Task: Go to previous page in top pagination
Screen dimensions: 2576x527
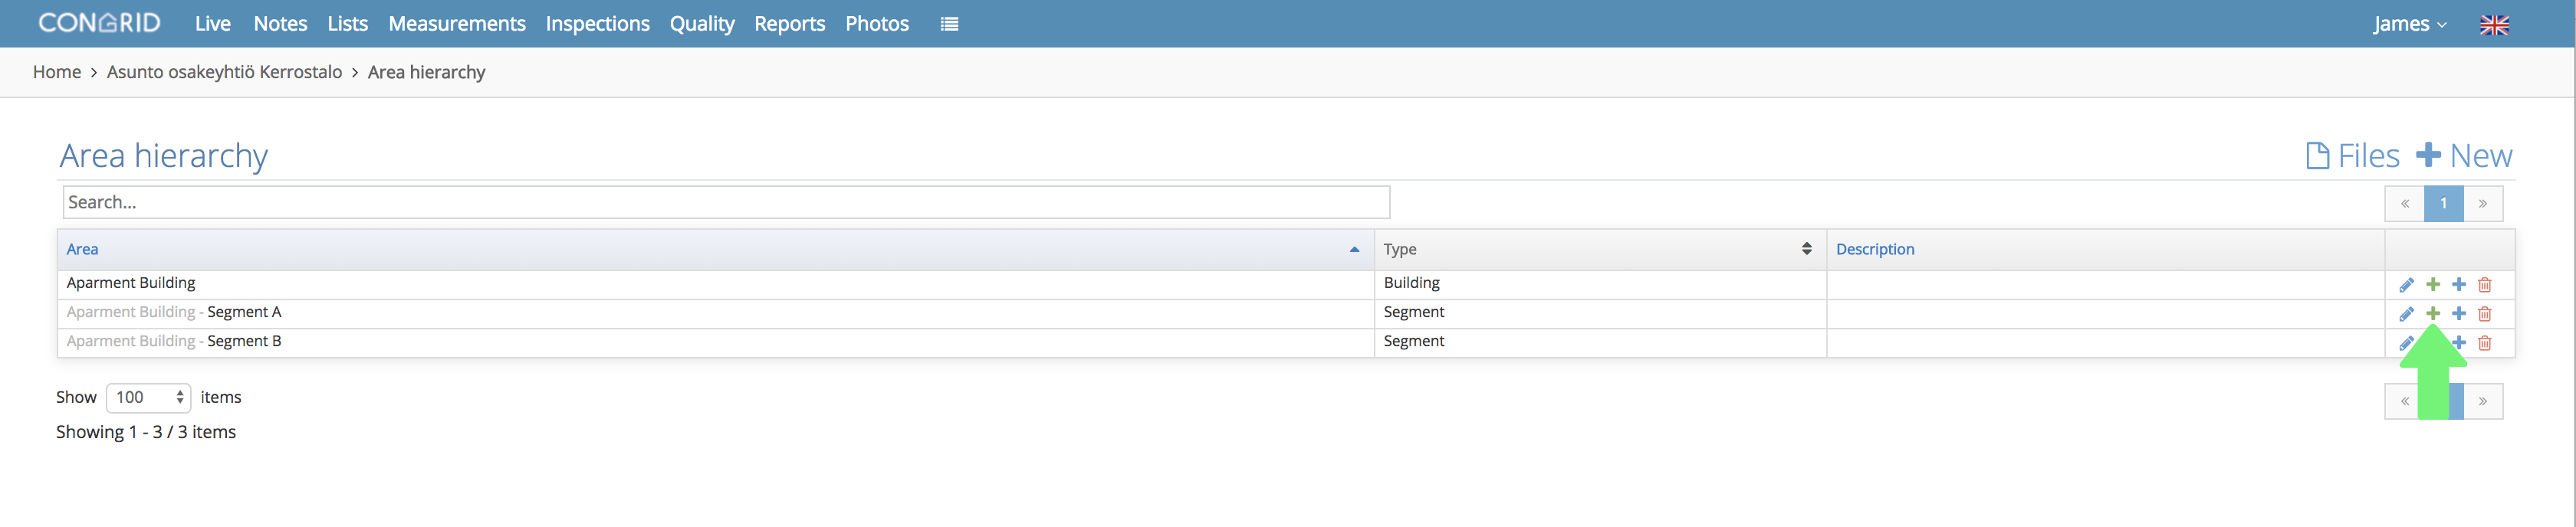Action: (x=2404, y=203)
